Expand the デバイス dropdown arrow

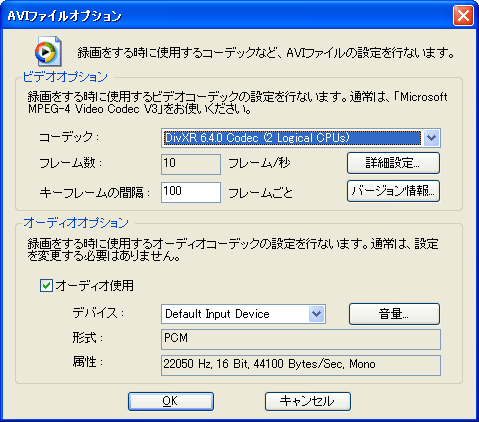316,314
